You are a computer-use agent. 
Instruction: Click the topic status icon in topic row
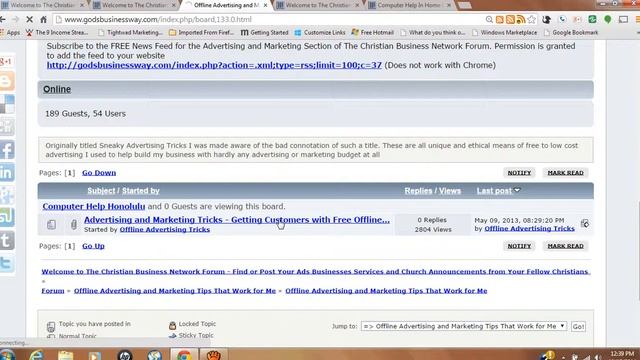[x=51, y=224]
